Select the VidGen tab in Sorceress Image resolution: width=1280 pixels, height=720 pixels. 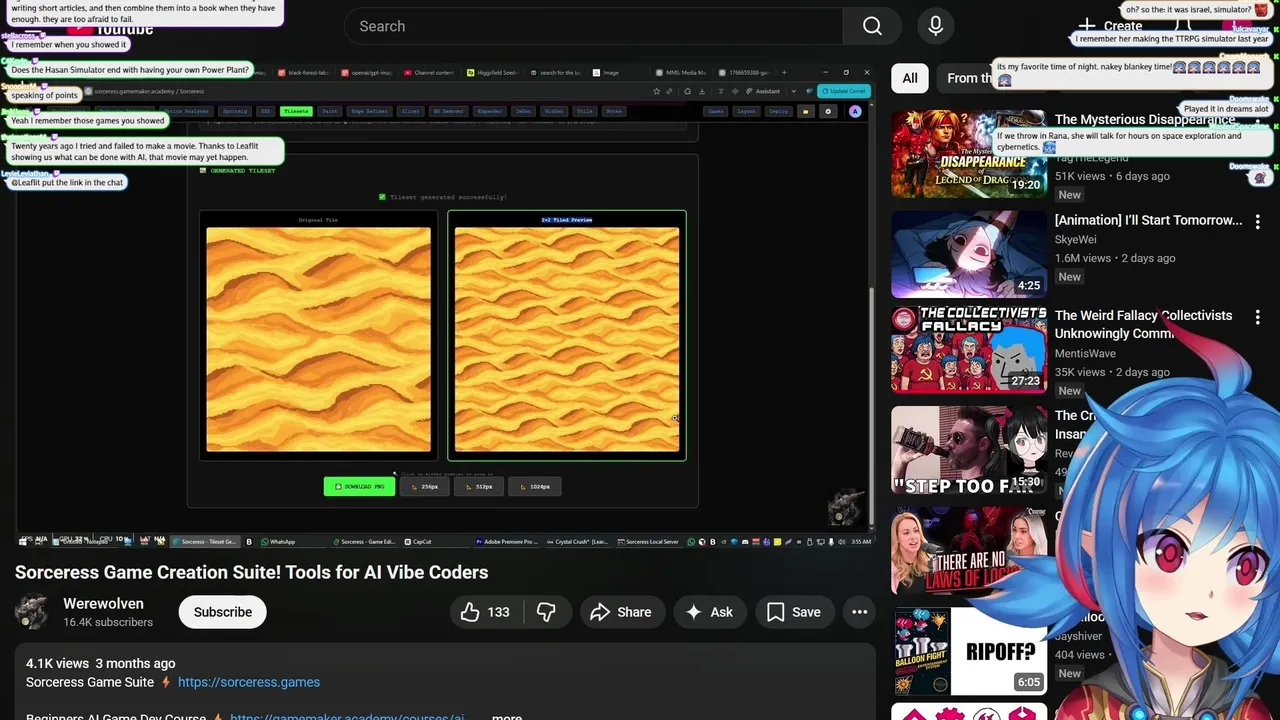[553, 111]
